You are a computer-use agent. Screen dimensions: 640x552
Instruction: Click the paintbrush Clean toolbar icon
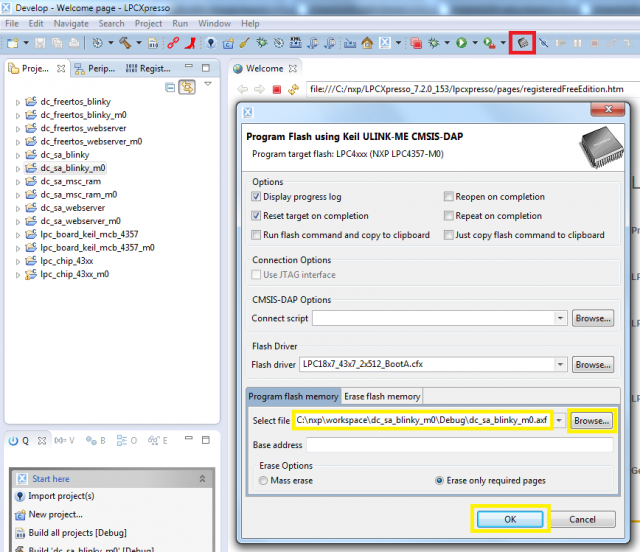[x=244, y=43]
